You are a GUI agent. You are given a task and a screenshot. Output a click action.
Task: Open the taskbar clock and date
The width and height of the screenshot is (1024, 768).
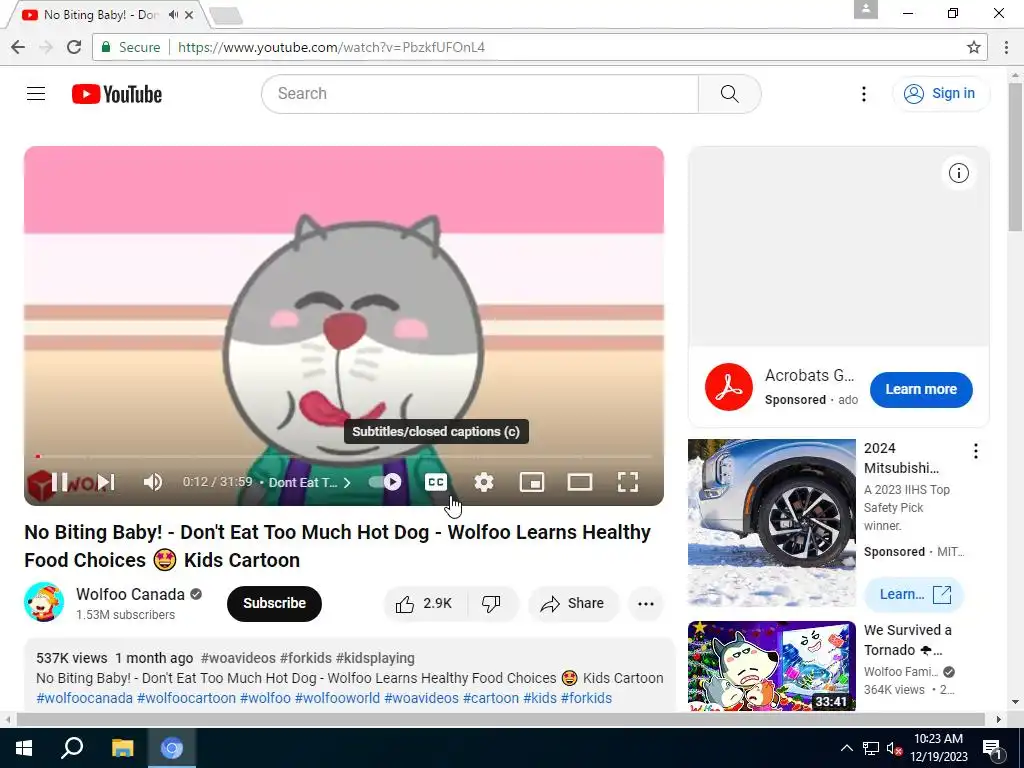(x=938, y=748)
